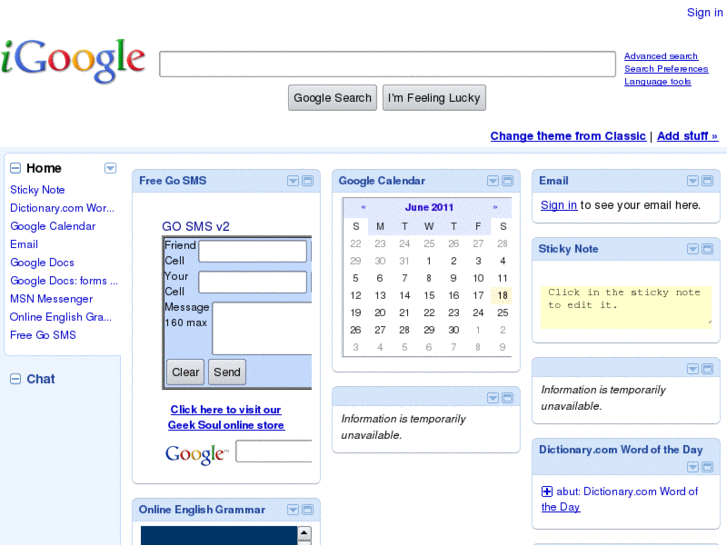
Task: Go to next month in calendar
Action: (x=495, y=207)
